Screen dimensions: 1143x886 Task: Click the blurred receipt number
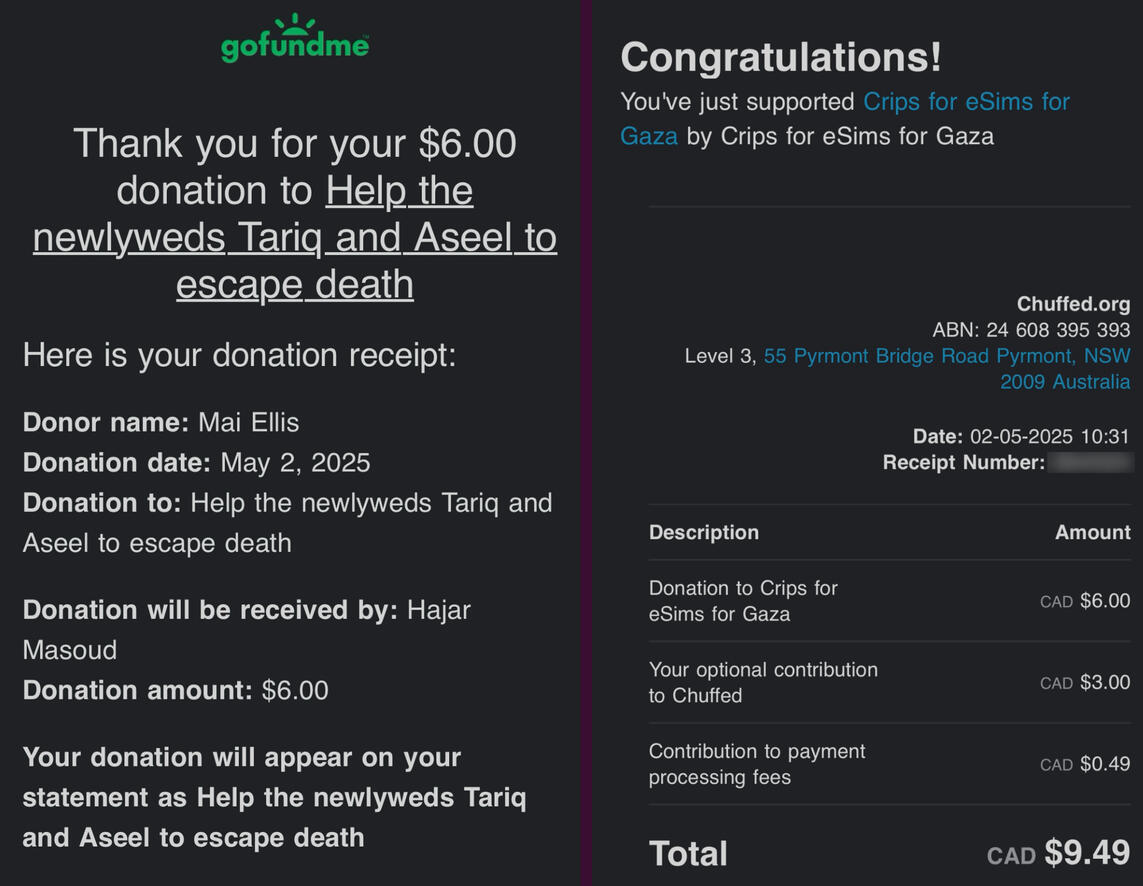1090,463
